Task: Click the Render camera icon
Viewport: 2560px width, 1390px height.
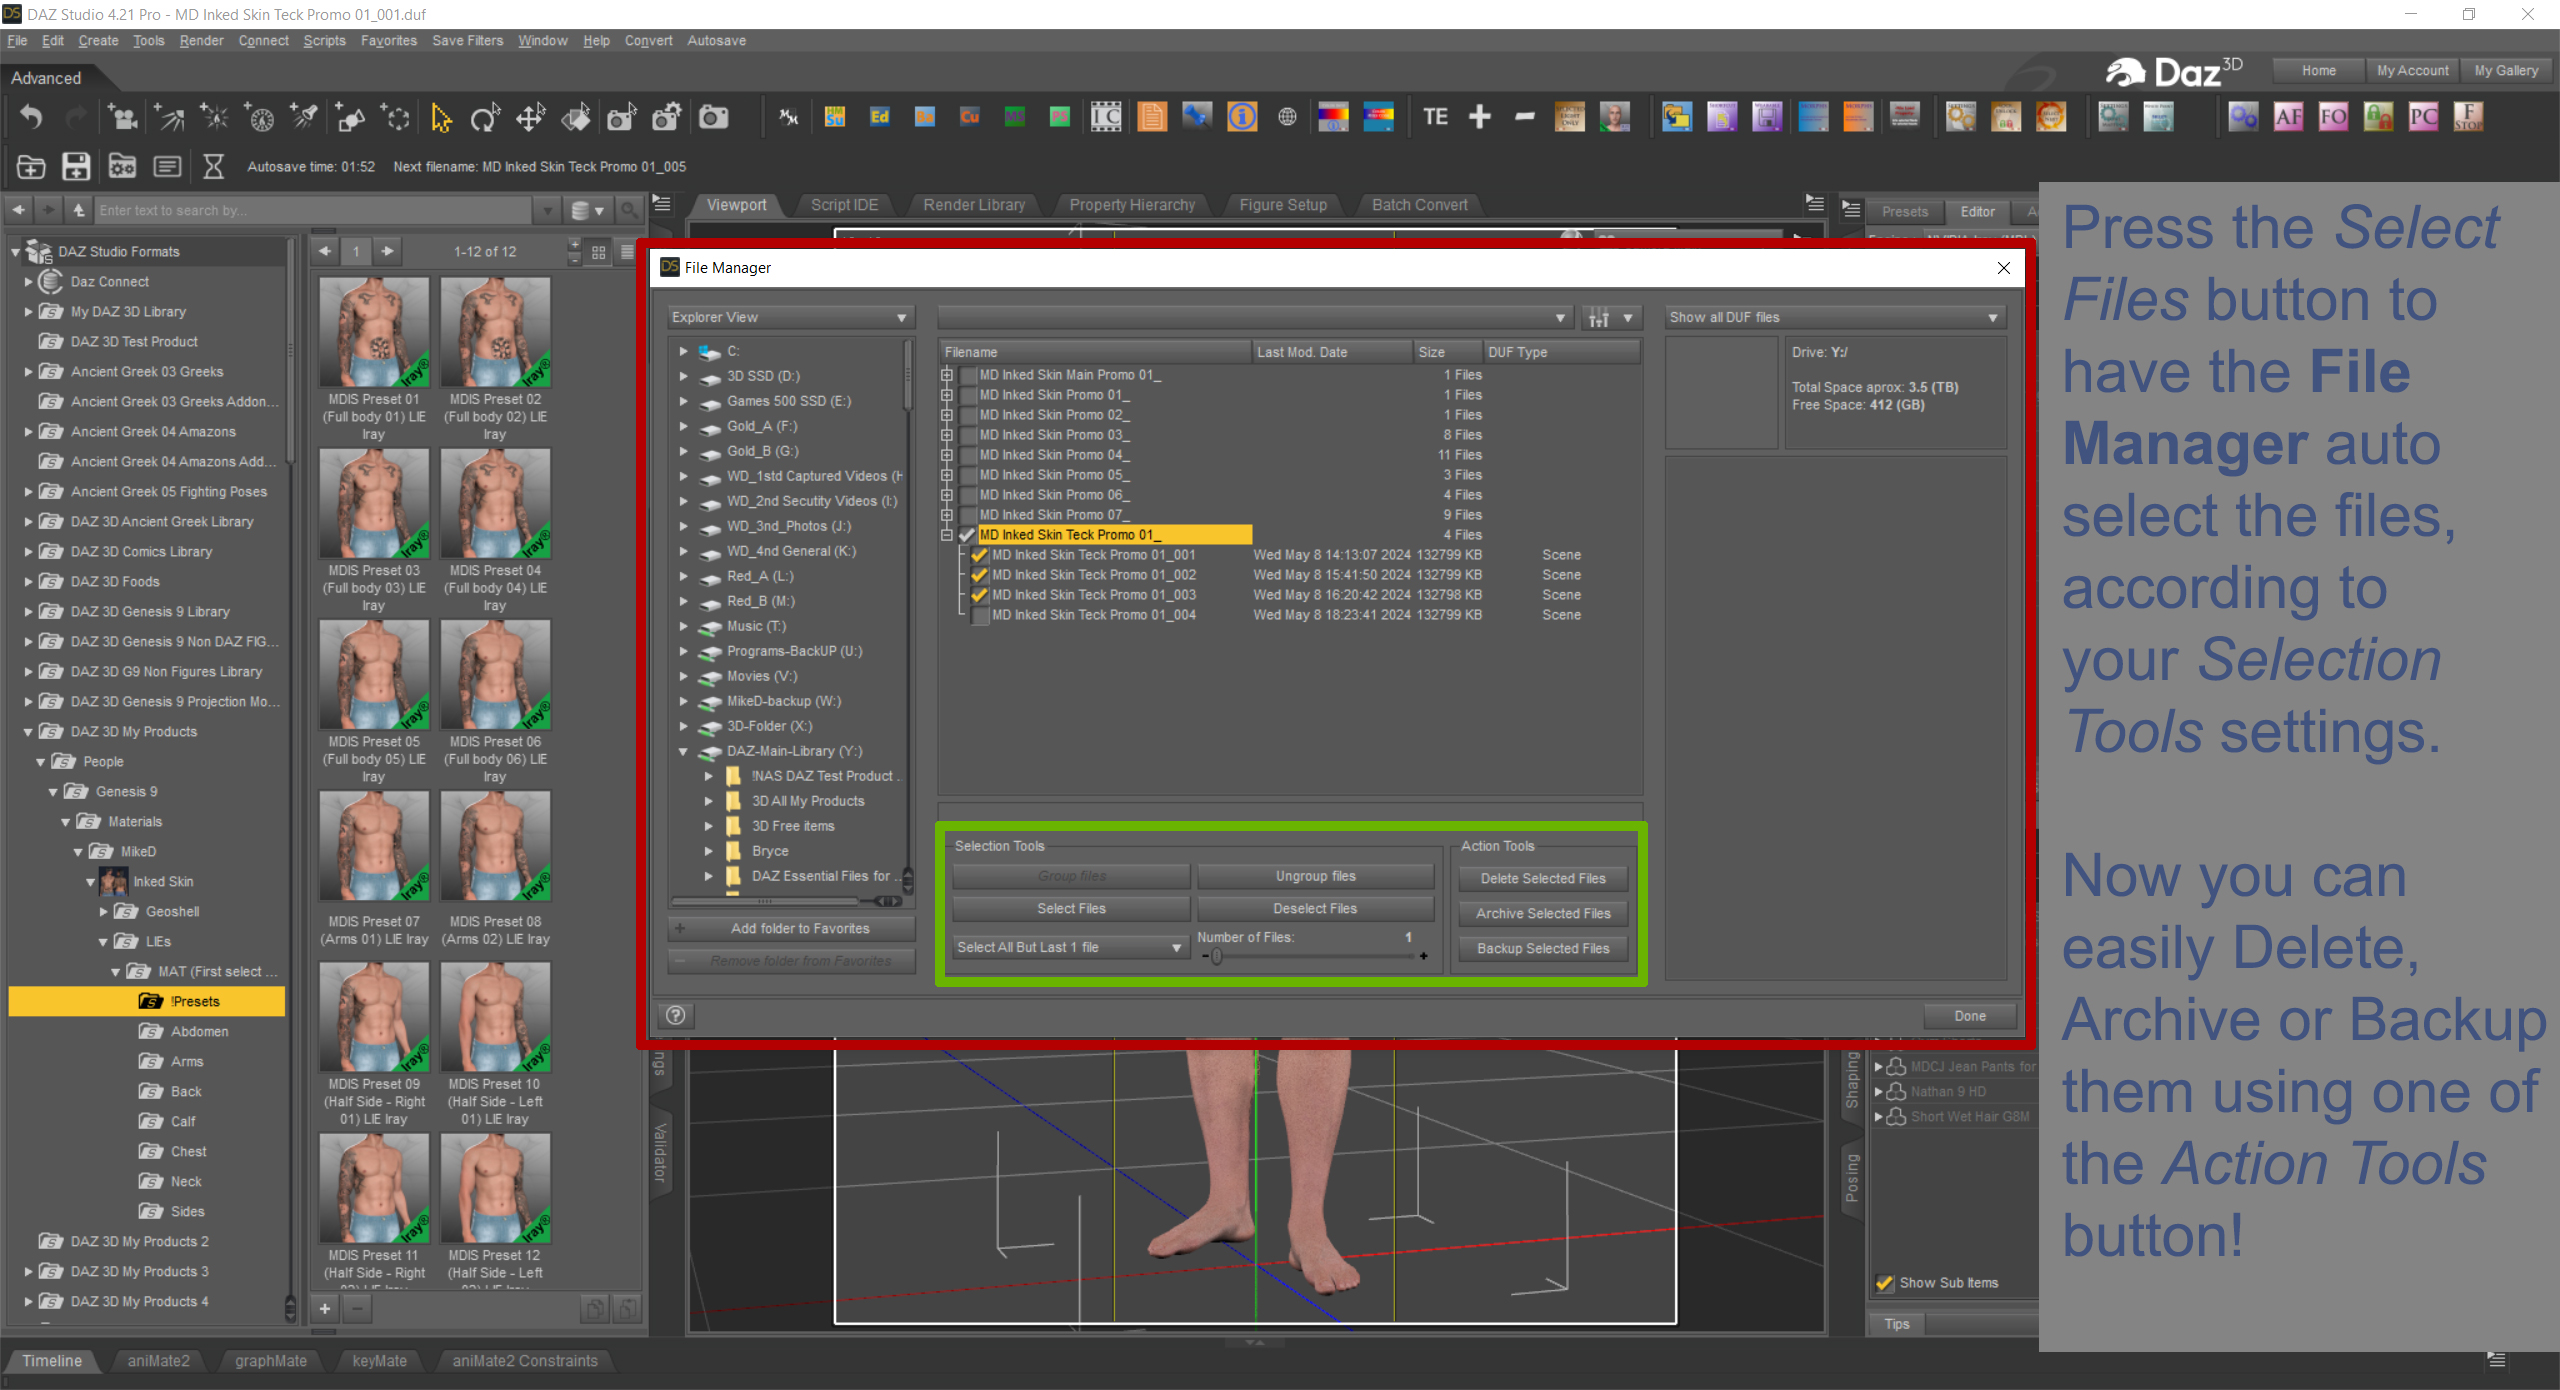Action: pyautogui.click(x=713, y=118)
